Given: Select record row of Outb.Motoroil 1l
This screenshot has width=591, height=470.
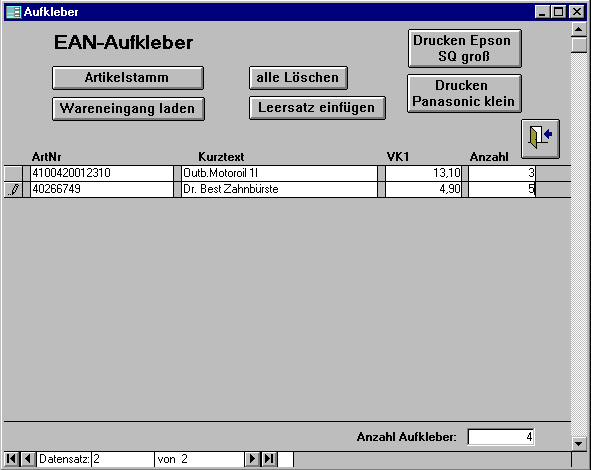Looking at the screenshot, I should point(13,173).
